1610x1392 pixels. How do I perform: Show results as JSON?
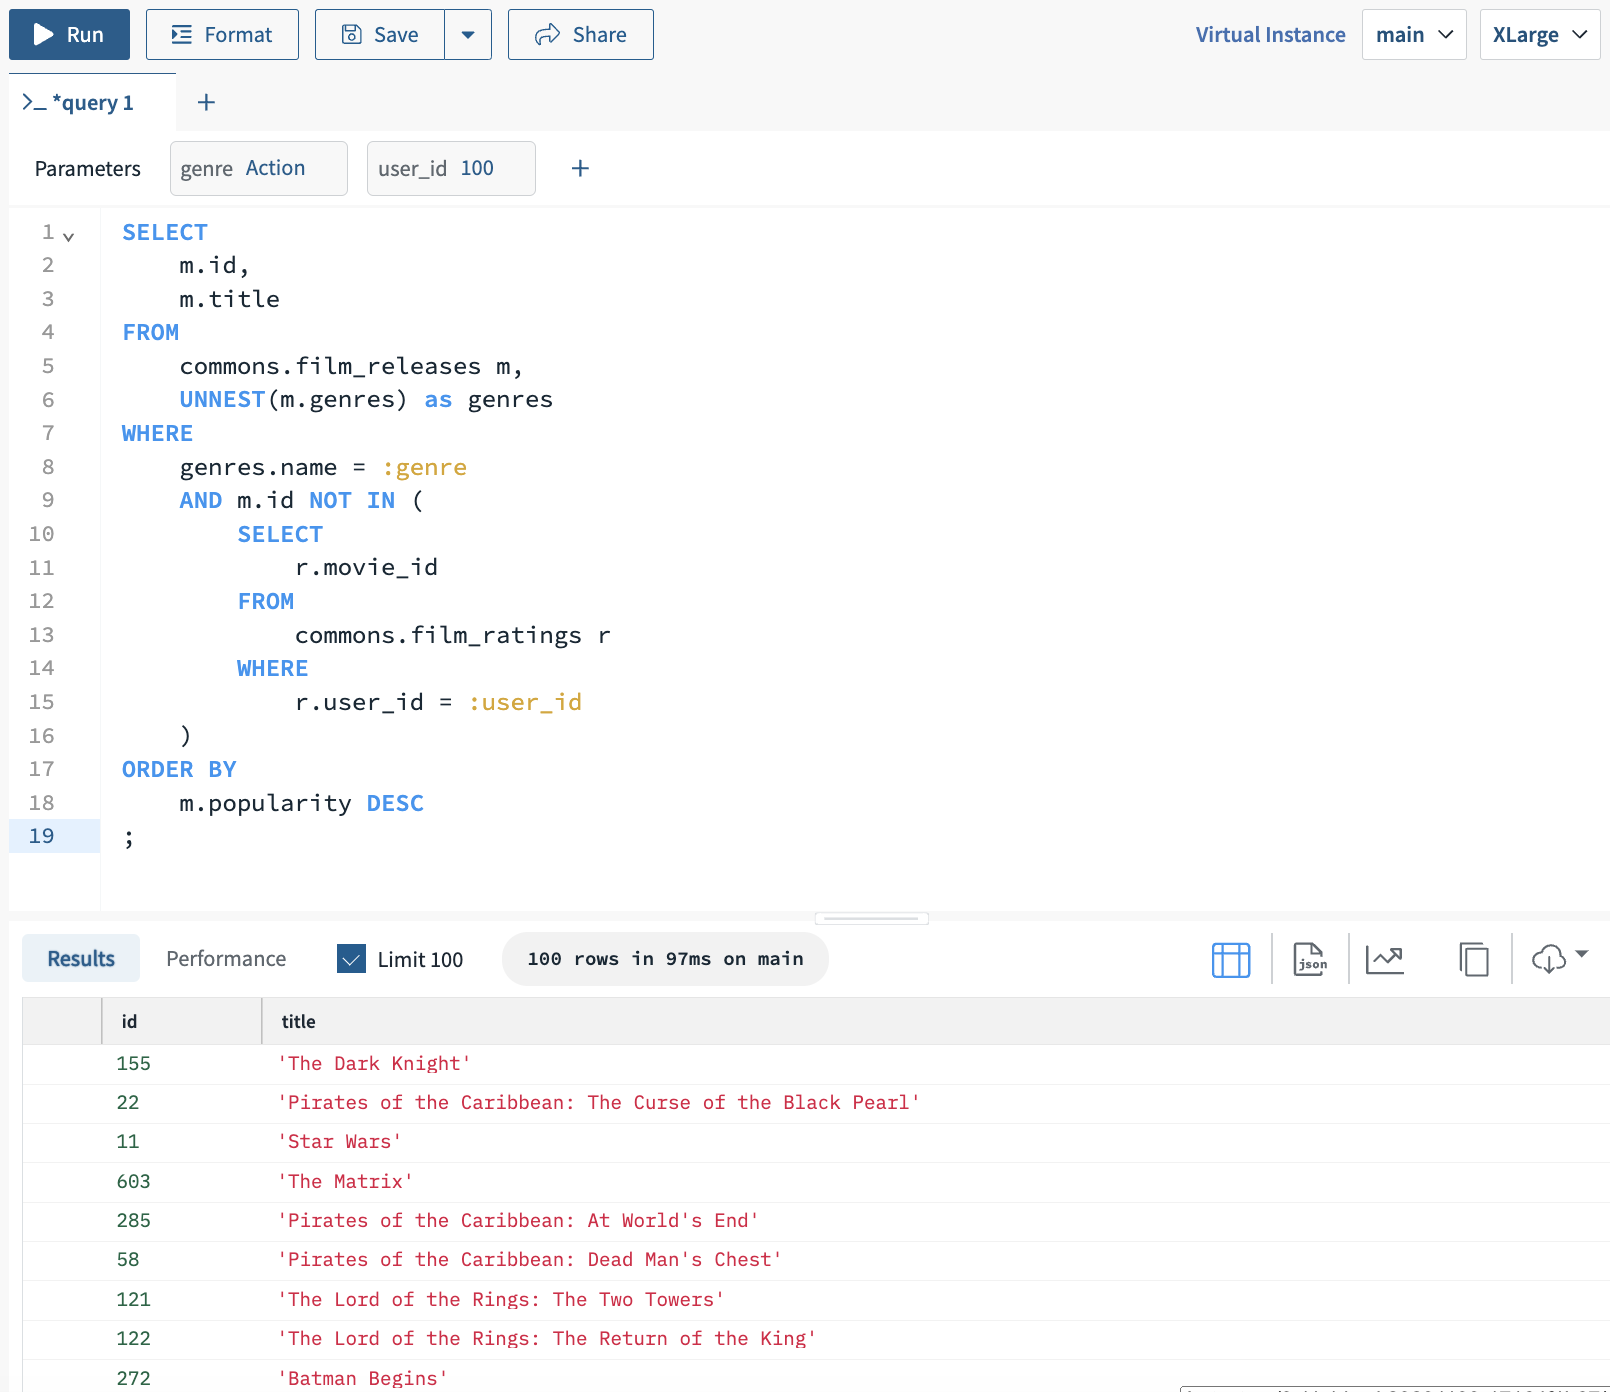point(1310,960)
